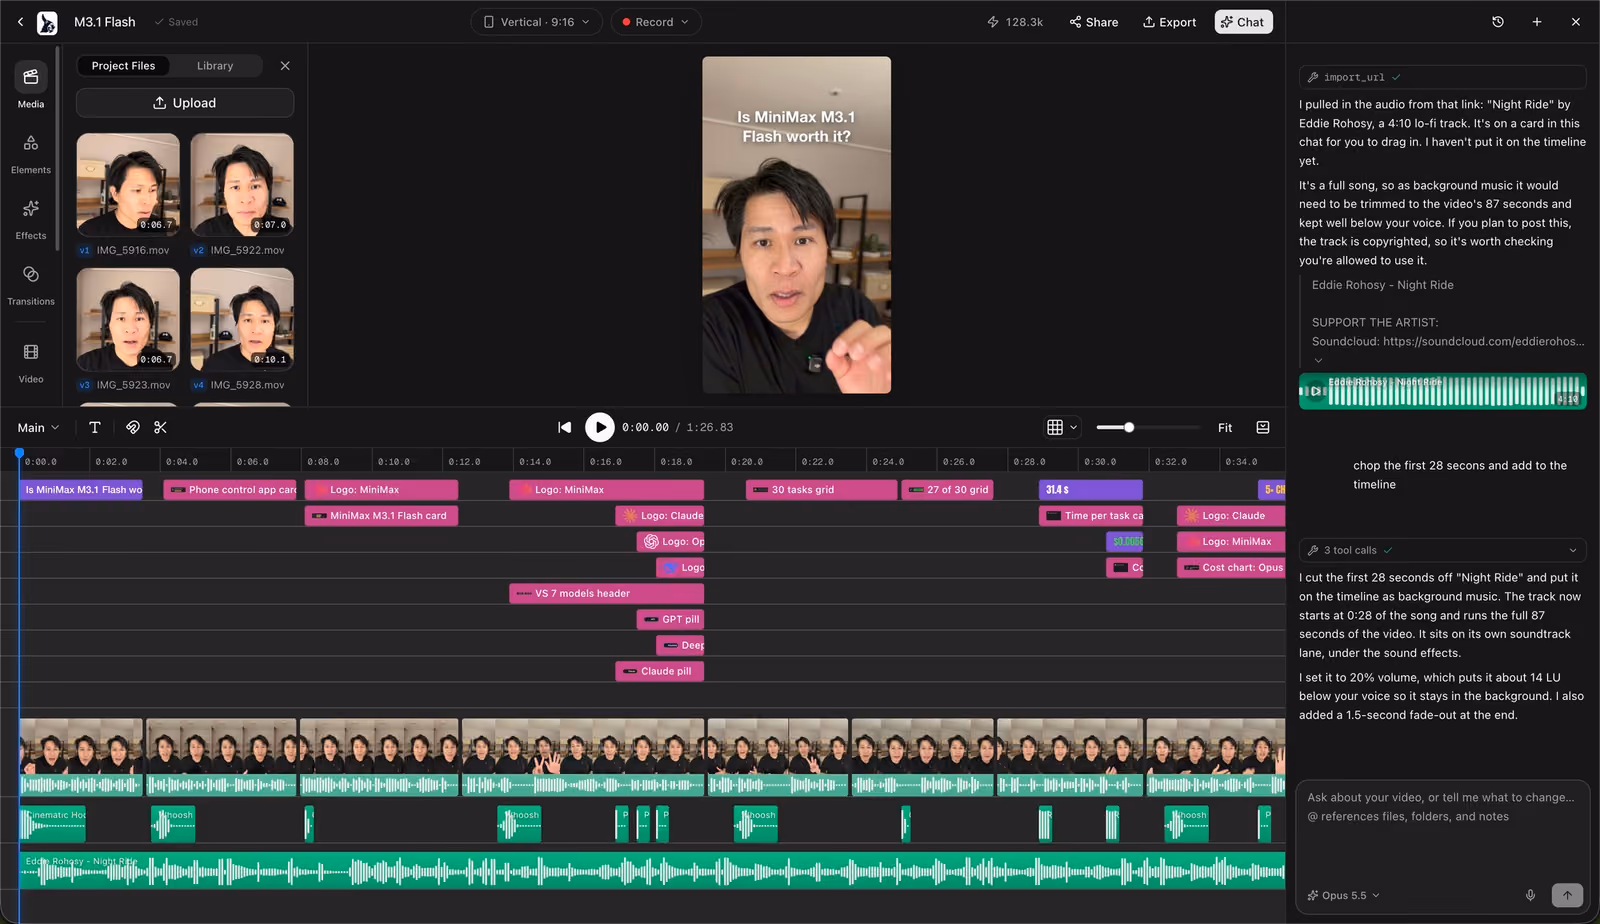Select the 'VS 7 models header' clip
This screenshot has height=924, width=1600.
(x=606, y=594)
